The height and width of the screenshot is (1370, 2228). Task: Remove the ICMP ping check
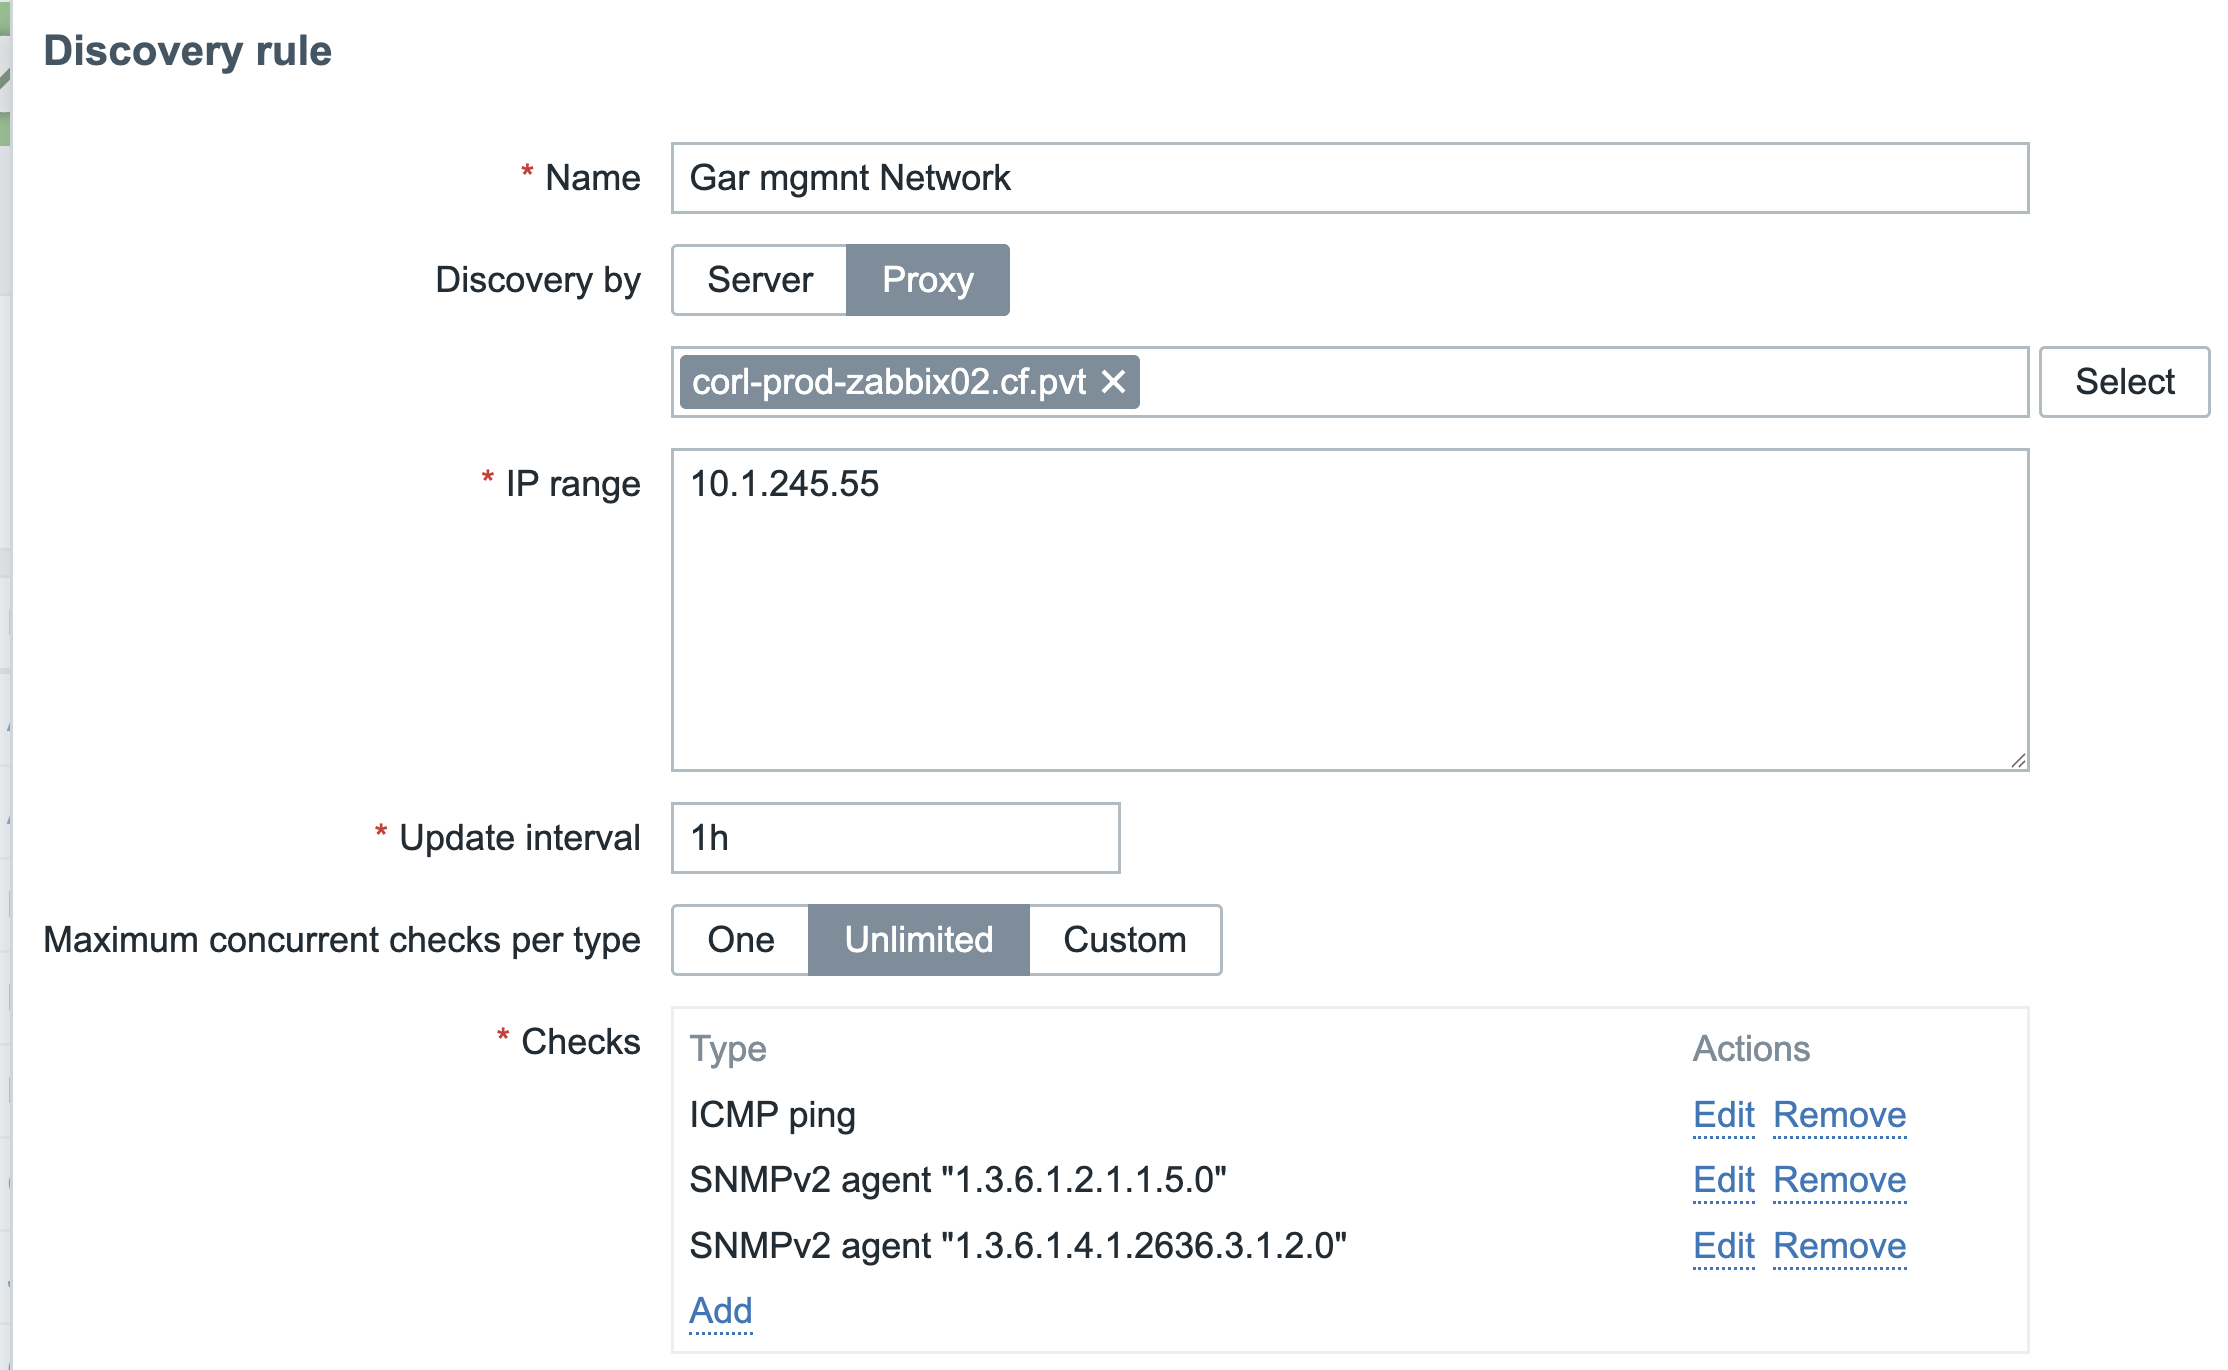[1839, 1115]
